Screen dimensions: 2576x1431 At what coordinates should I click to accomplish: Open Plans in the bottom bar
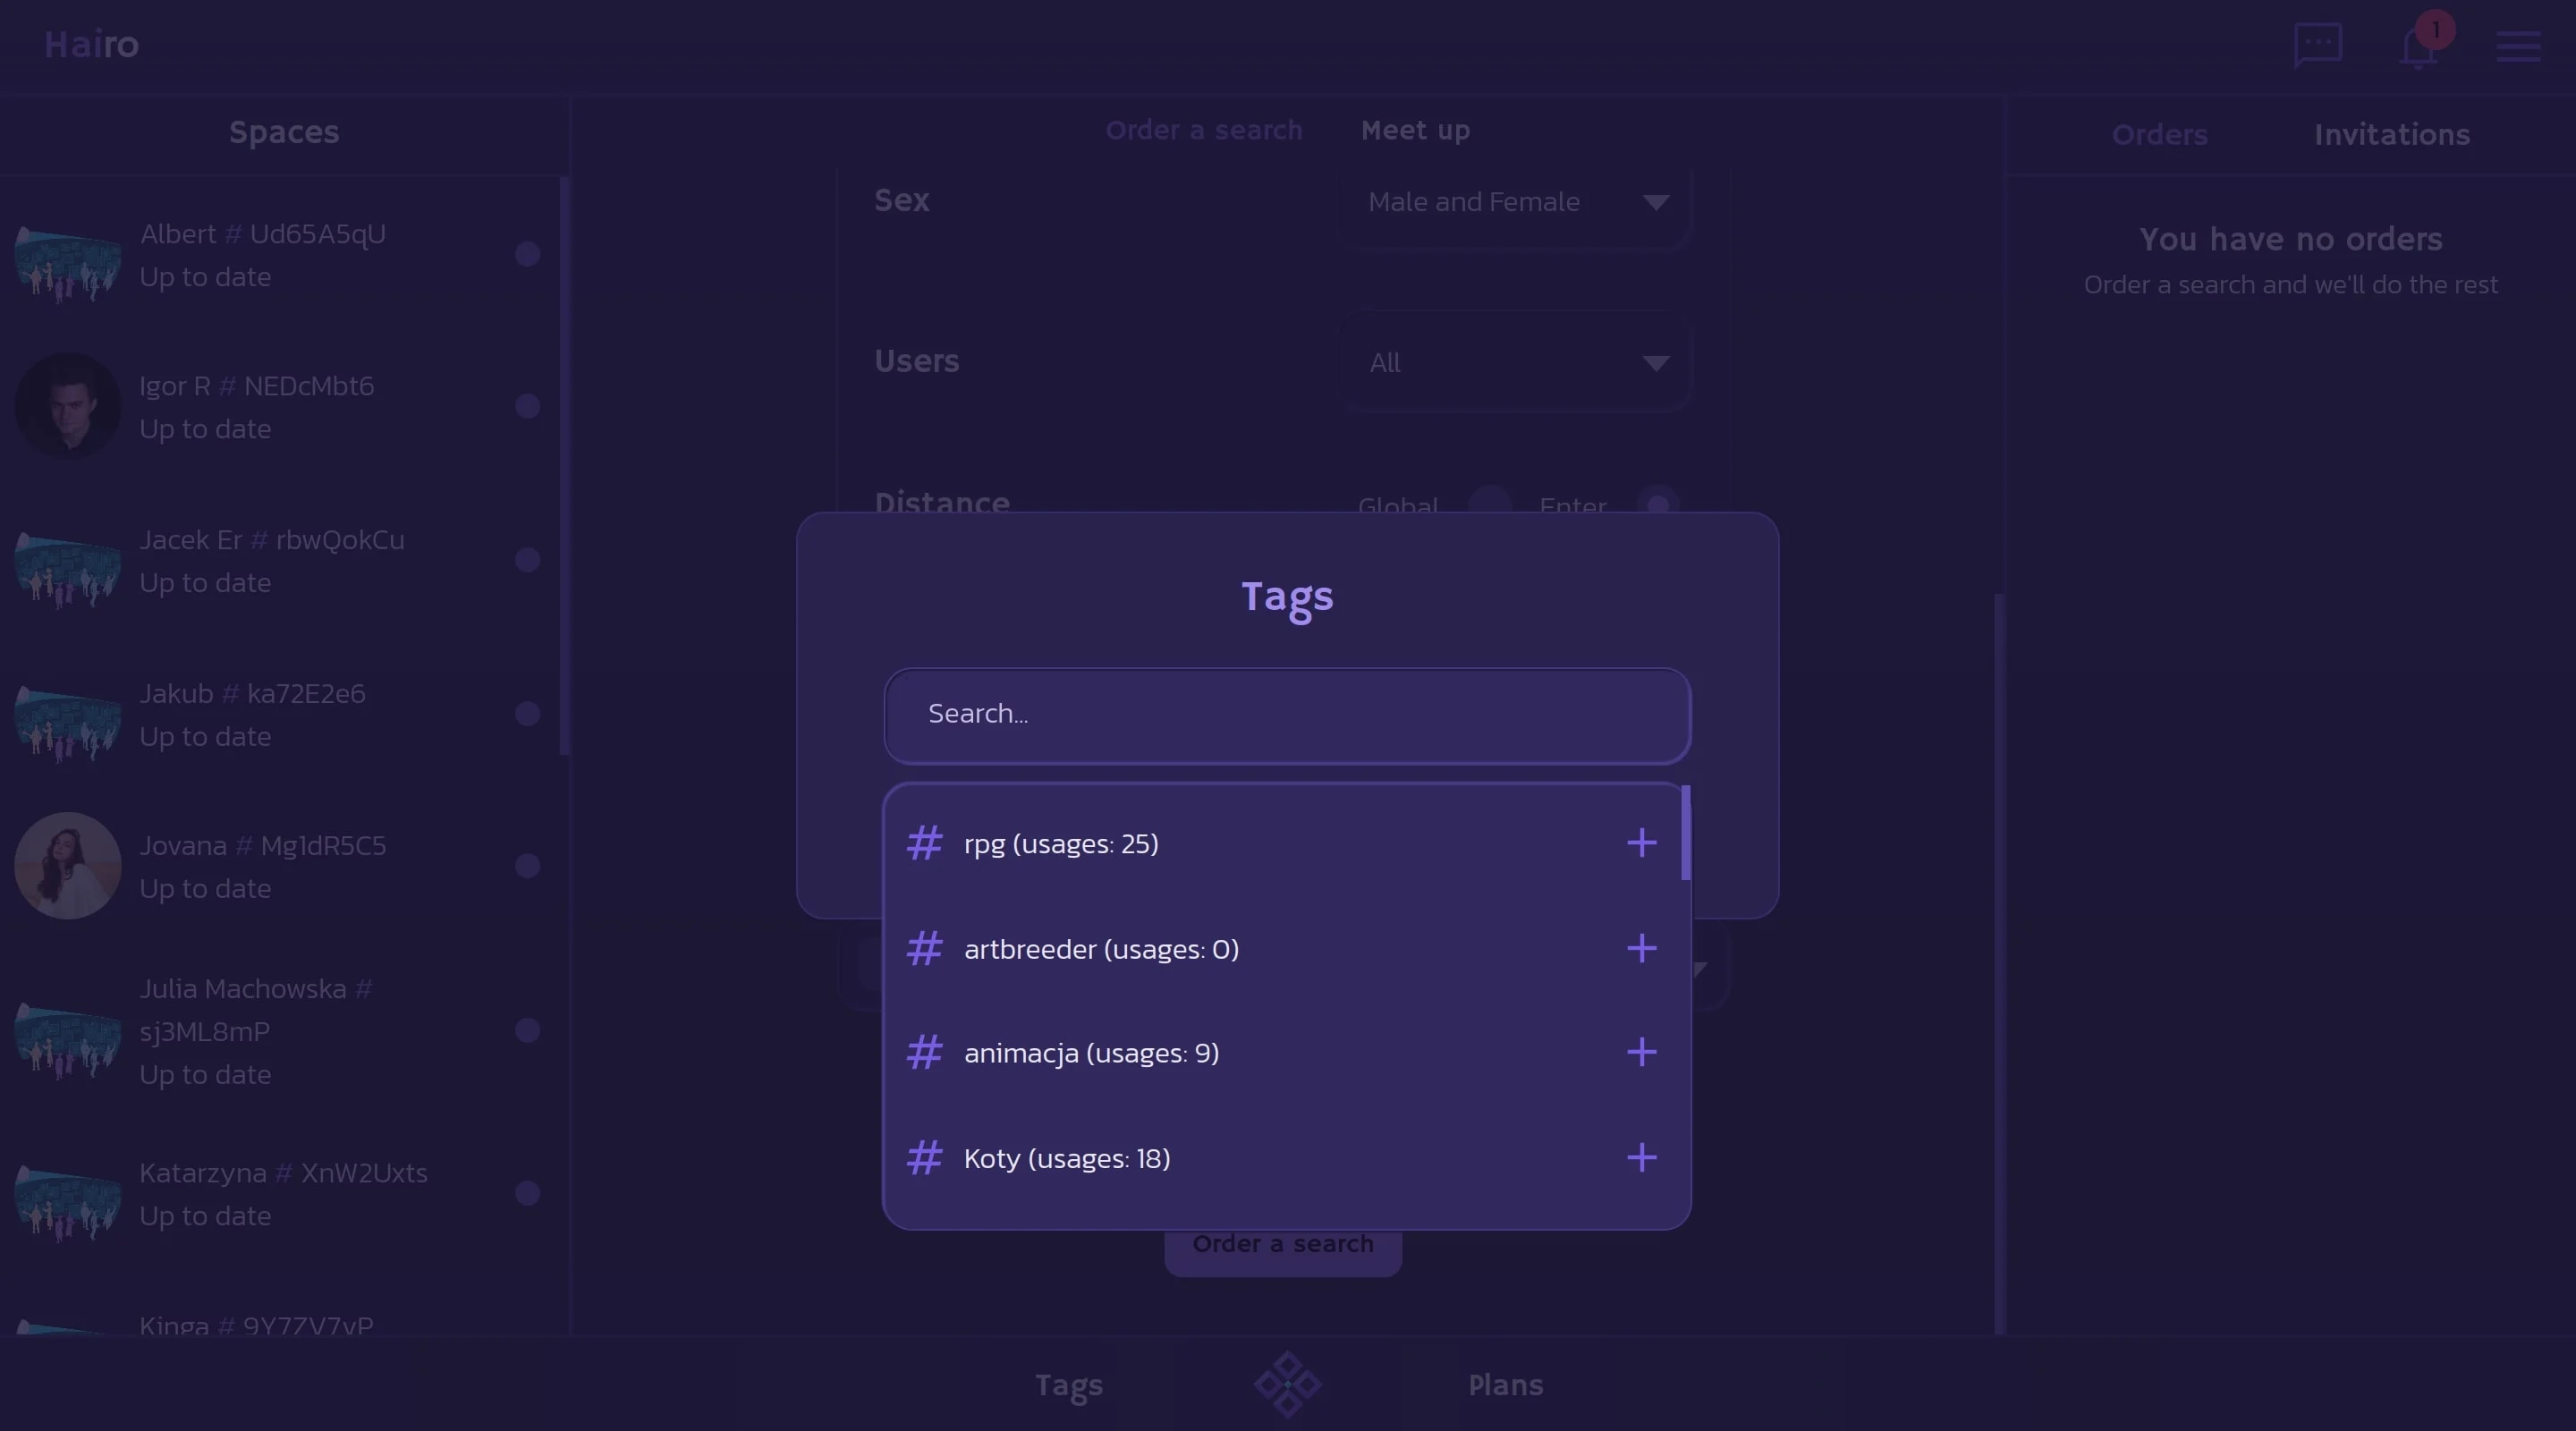(x=1505, y=1385)
